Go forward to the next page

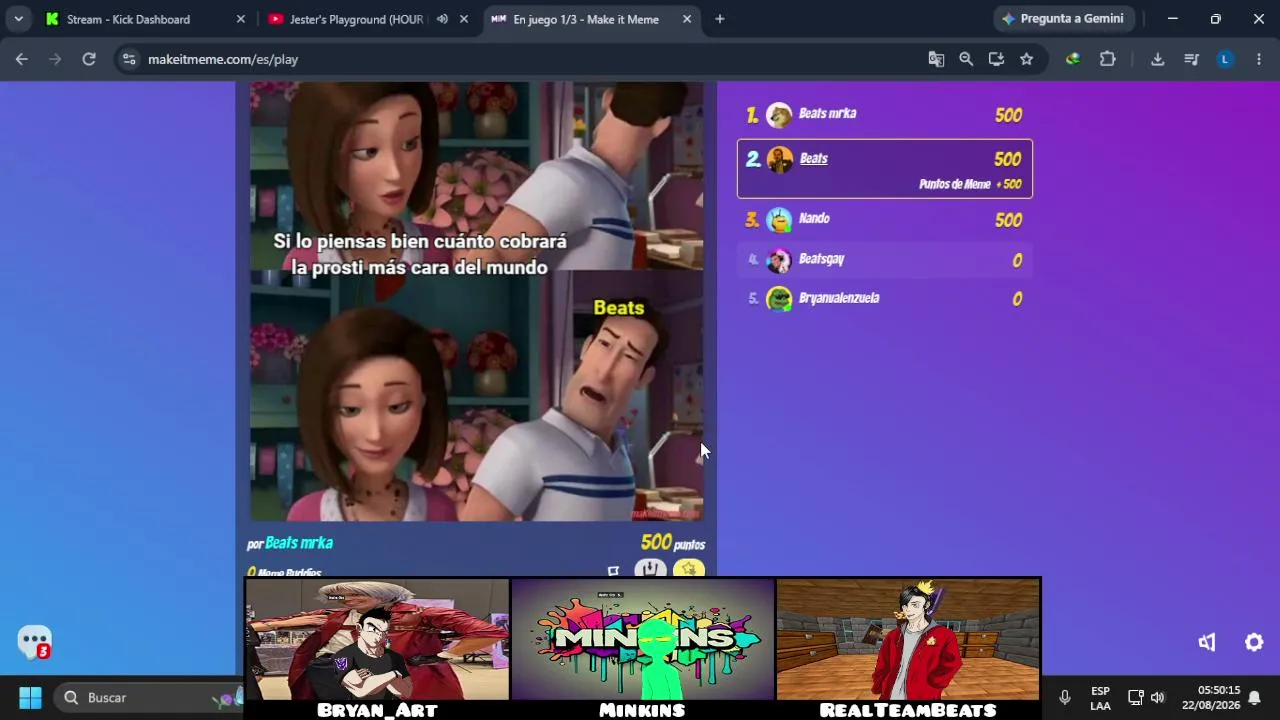click(55, 59)
